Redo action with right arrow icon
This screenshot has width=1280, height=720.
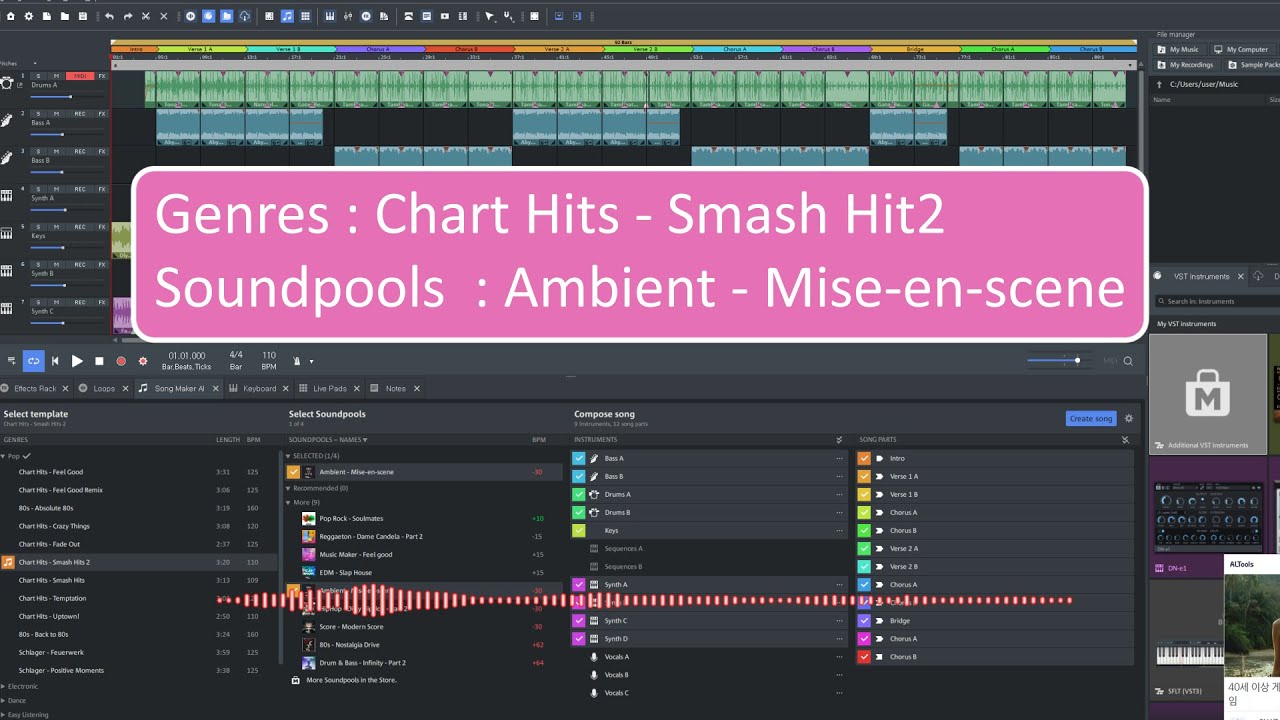[127, 16]
